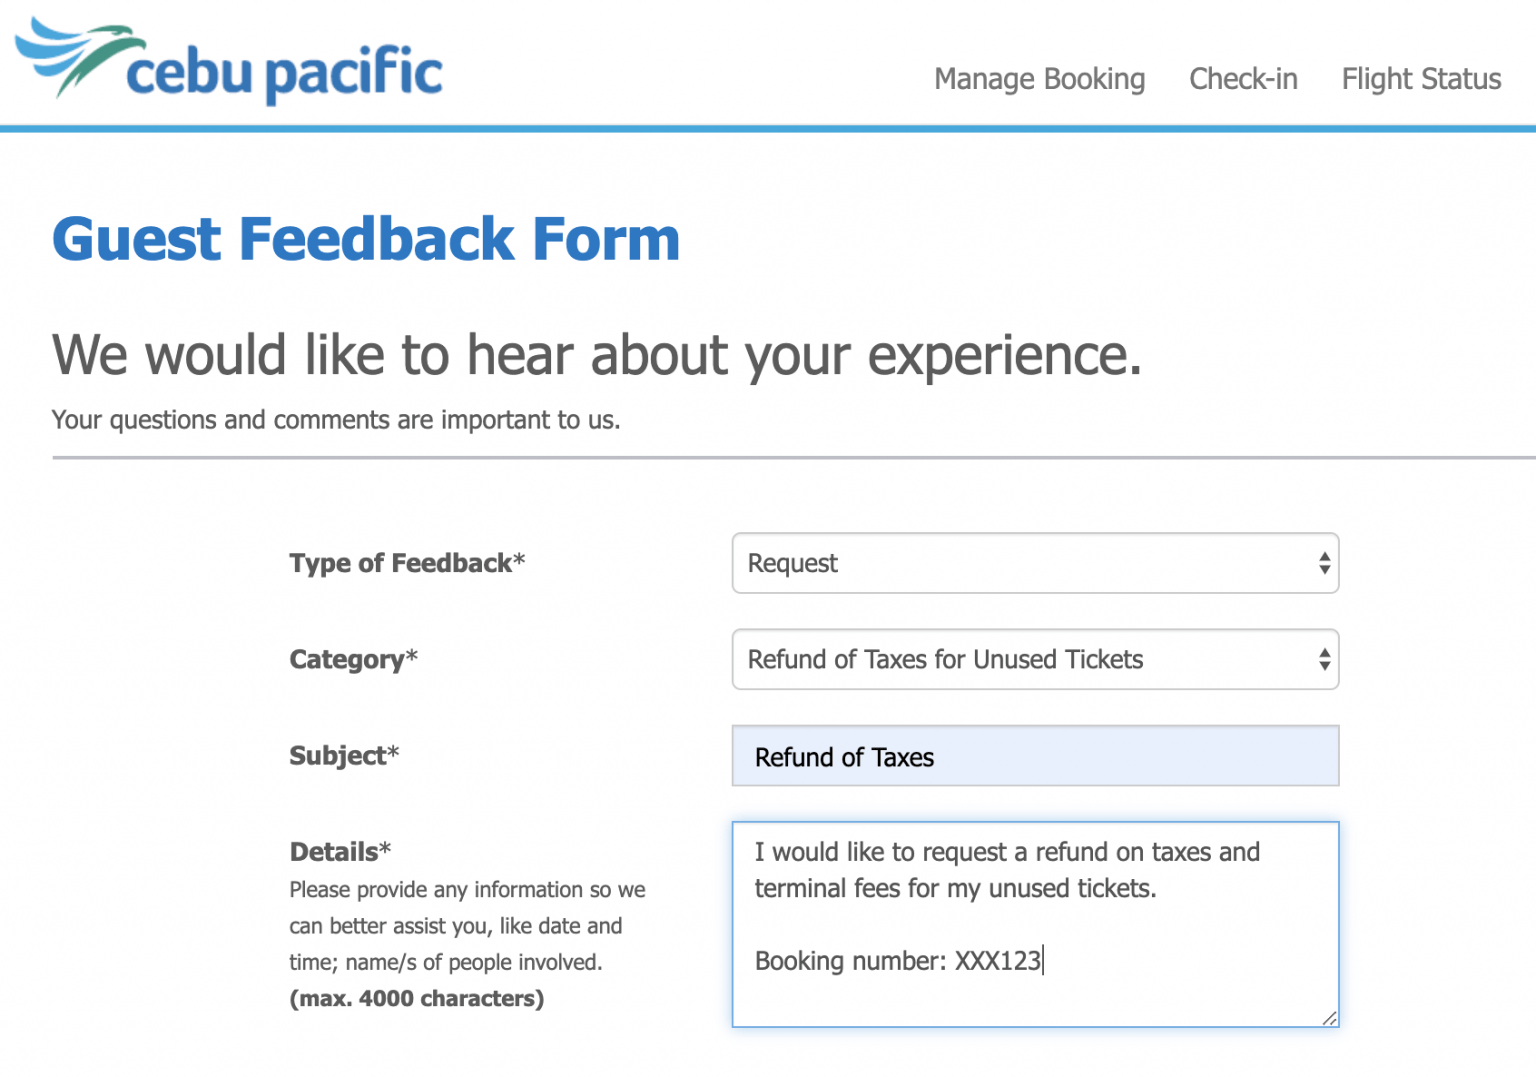The height and width of the screenshot is (1077, 1536).
Task: Click the Guest Feedback Form heading
Action: tap(366, 240)
